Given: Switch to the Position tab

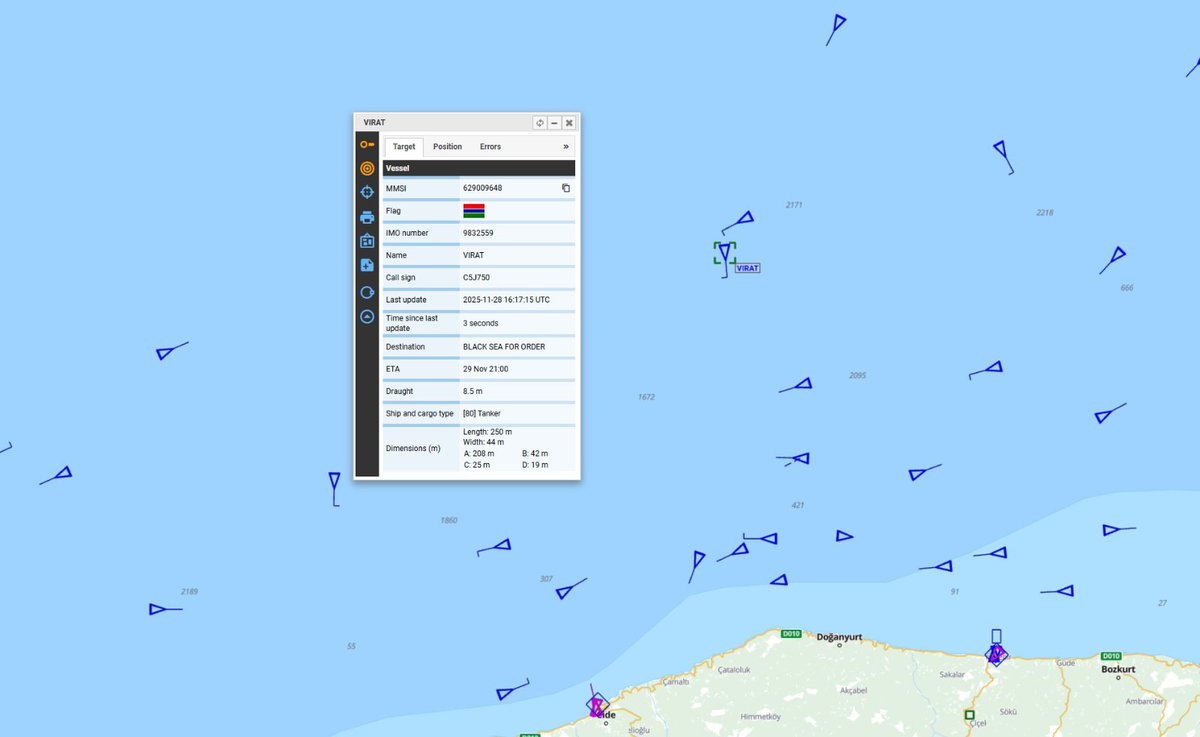Looking at the screenshot, I should [x=447, y=146].
